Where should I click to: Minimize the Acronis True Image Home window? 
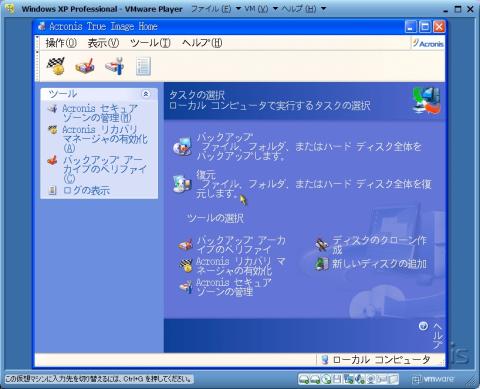[411, 27]
